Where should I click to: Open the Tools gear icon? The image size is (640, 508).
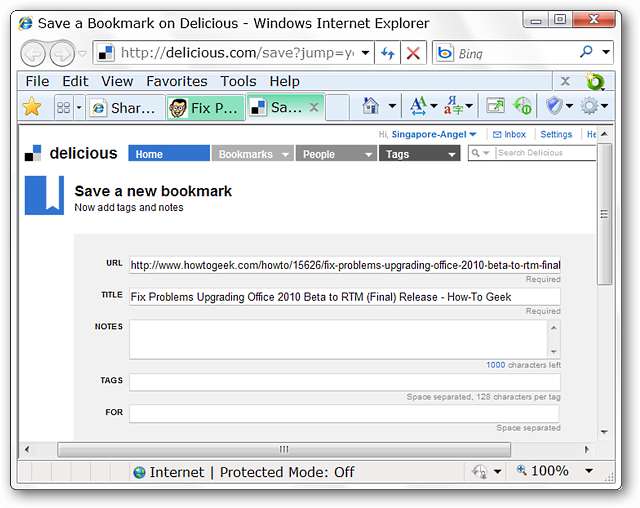pyautogui.click(x=589, y=106)
